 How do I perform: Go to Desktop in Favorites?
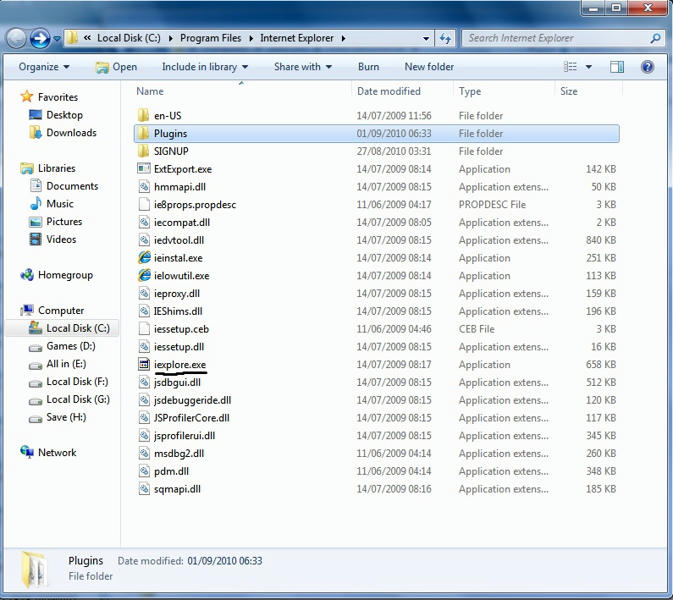(64, 115)
